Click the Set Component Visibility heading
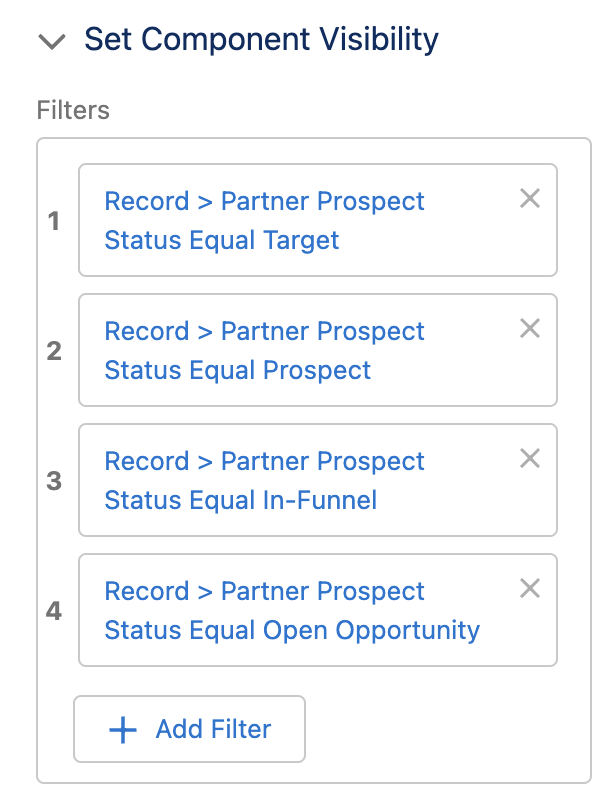610x800 pixels. (x=261, y=40)
